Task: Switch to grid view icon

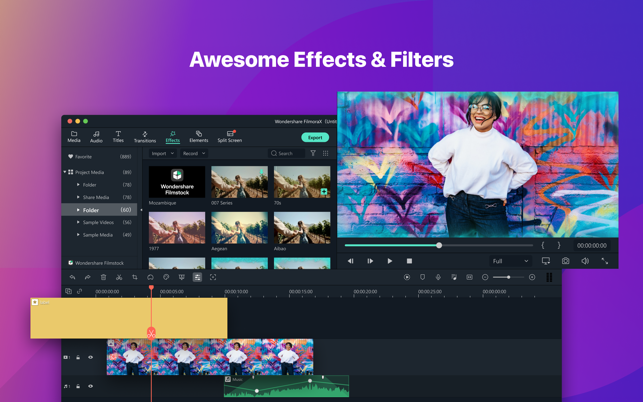Action: click(326, 153)
